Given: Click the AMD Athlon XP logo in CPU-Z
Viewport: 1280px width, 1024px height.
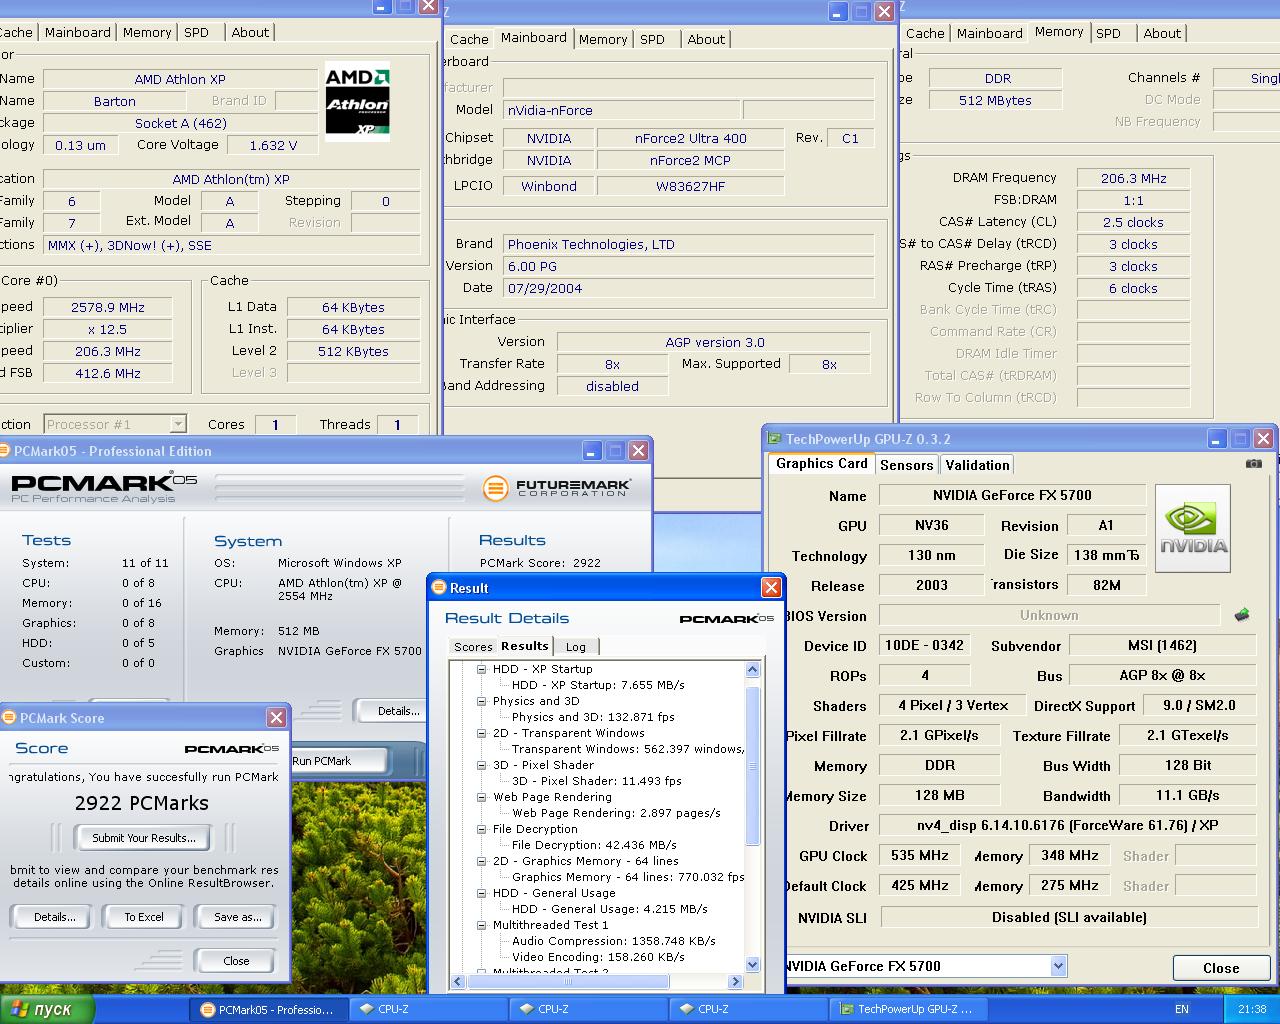Looking at the screenshot, I should (357, 102).
